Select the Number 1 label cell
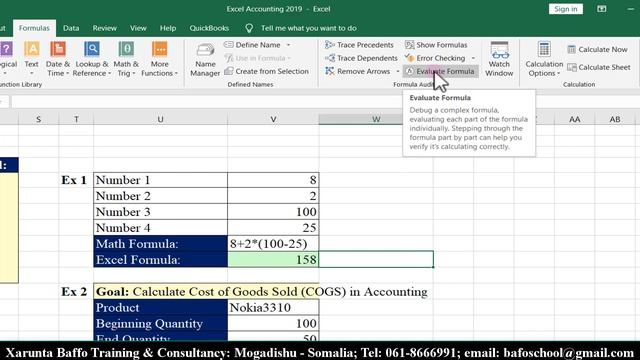 coord(160,180)
